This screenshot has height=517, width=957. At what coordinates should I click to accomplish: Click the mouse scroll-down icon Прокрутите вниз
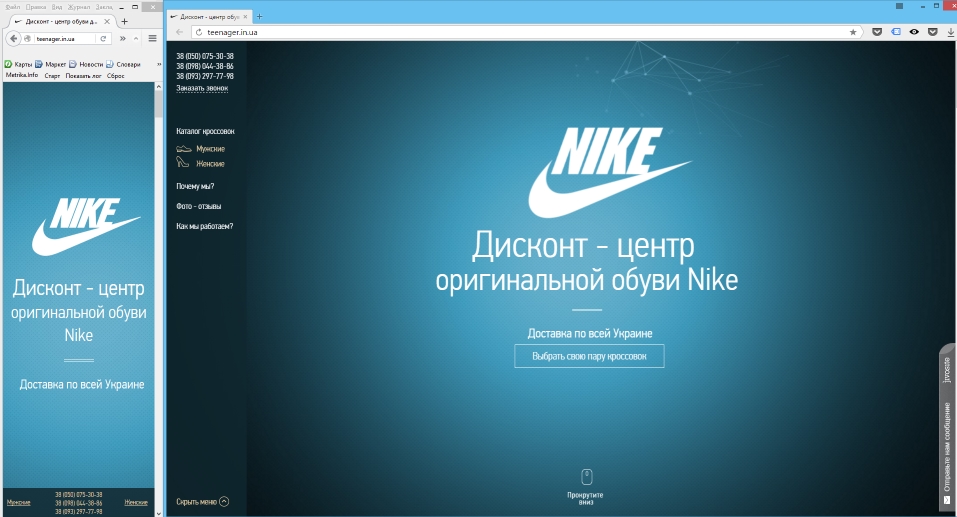(586, 477)
